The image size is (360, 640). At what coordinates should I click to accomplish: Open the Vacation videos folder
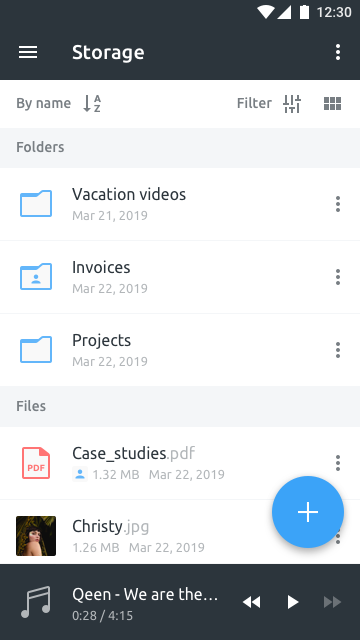(180, 204)
